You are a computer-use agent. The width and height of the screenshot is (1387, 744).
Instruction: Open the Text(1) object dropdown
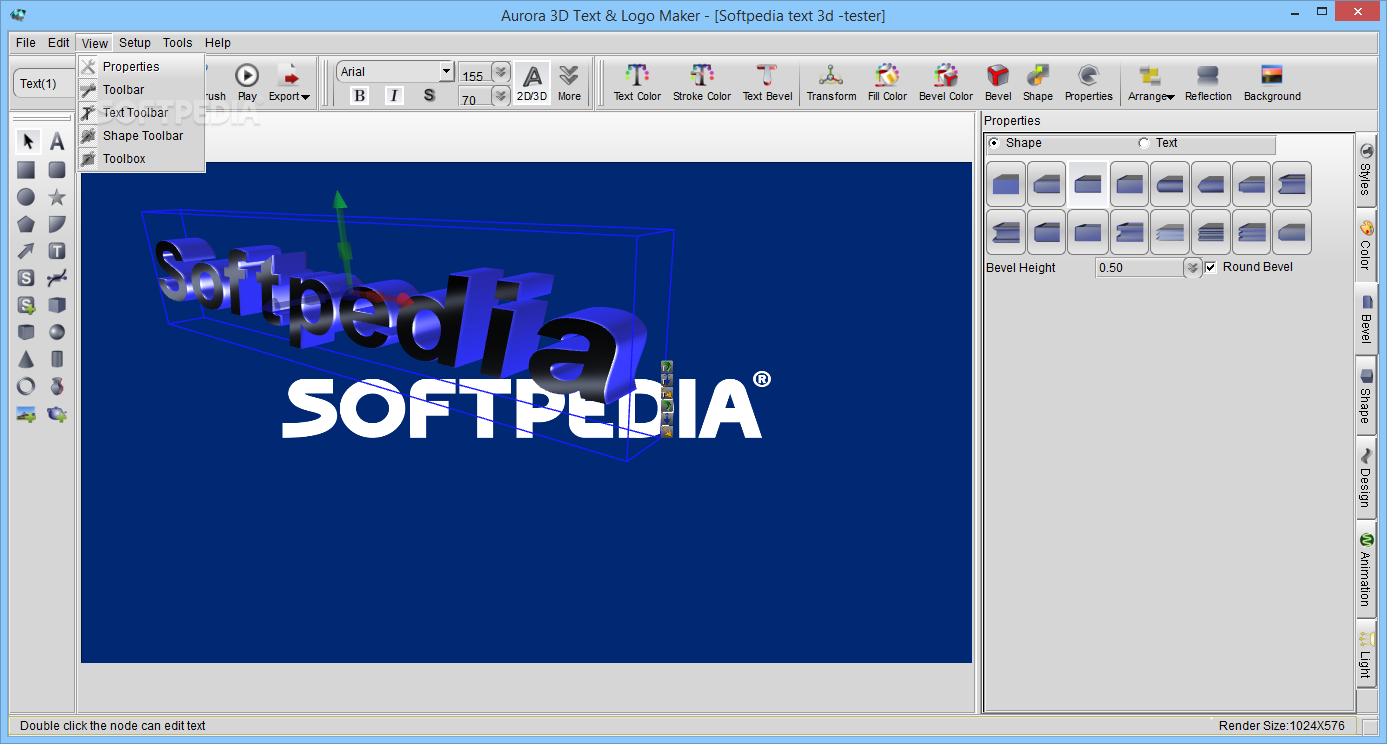coord(44,83)
